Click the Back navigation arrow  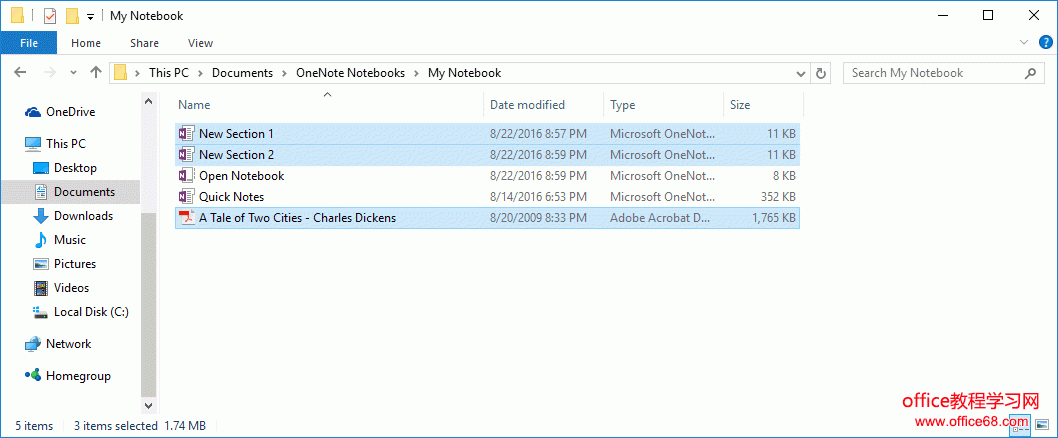point(20,73)
